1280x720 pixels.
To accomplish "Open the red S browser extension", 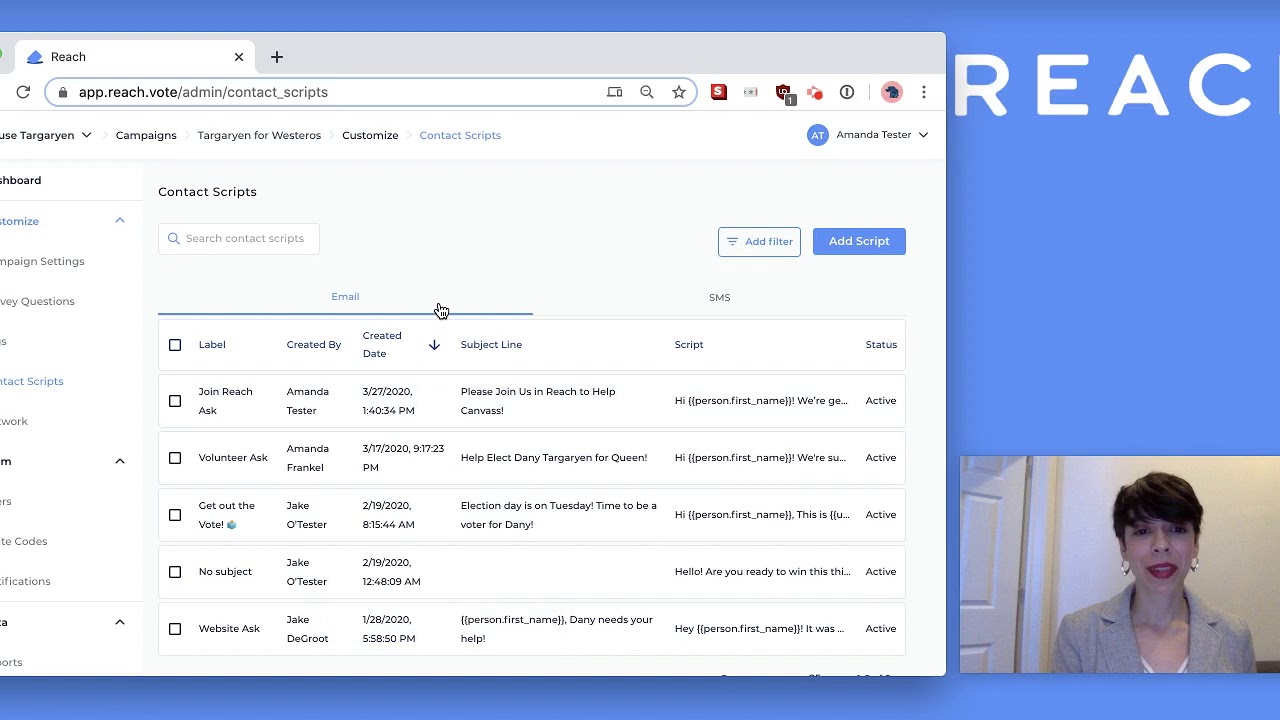I will tap(719, 92).
